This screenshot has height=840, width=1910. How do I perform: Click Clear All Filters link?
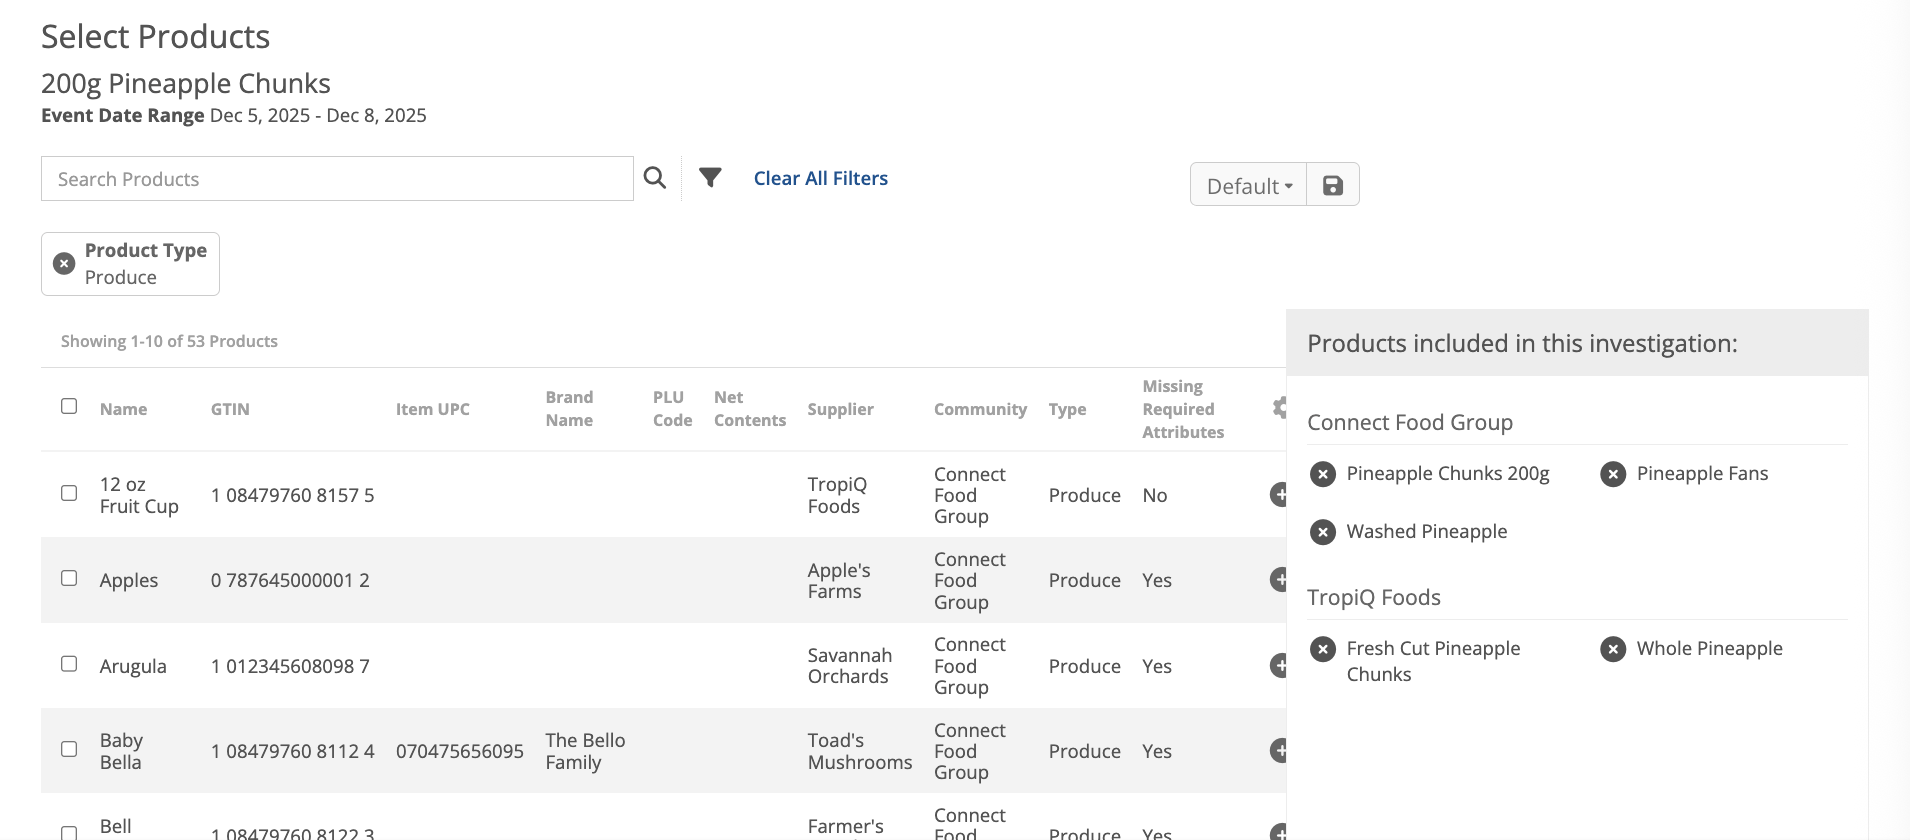(820, 178)
